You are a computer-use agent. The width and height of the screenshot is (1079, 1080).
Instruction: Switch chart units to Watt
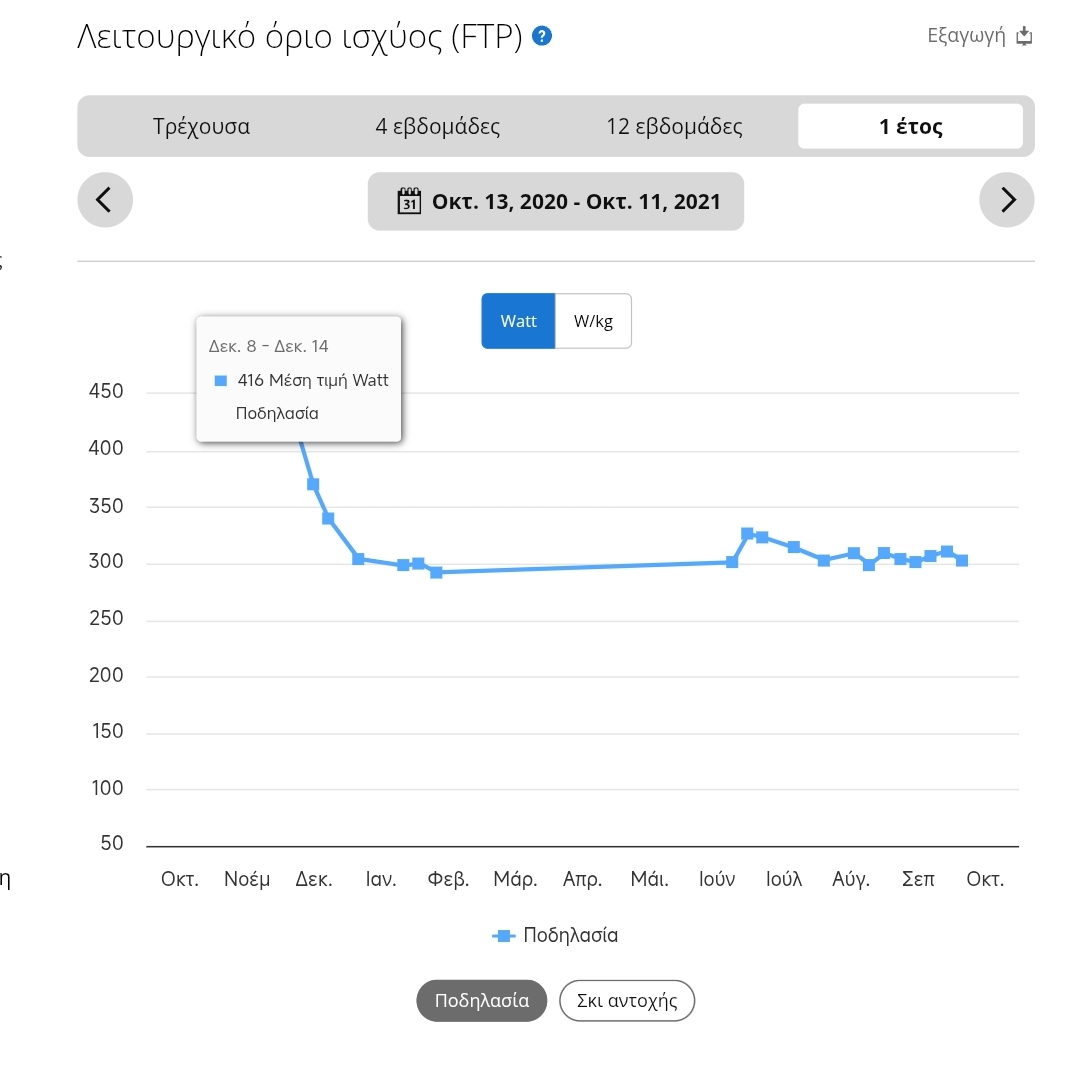518,321
